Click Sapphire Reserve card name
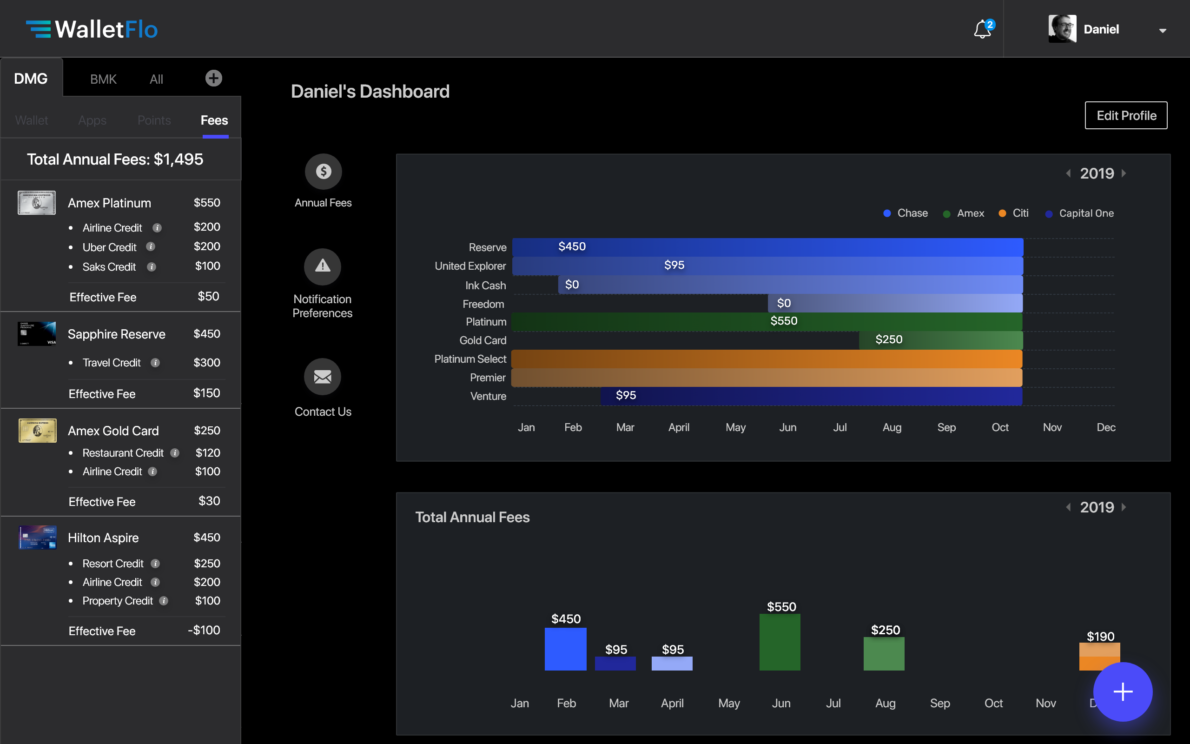 pos(116,334)
